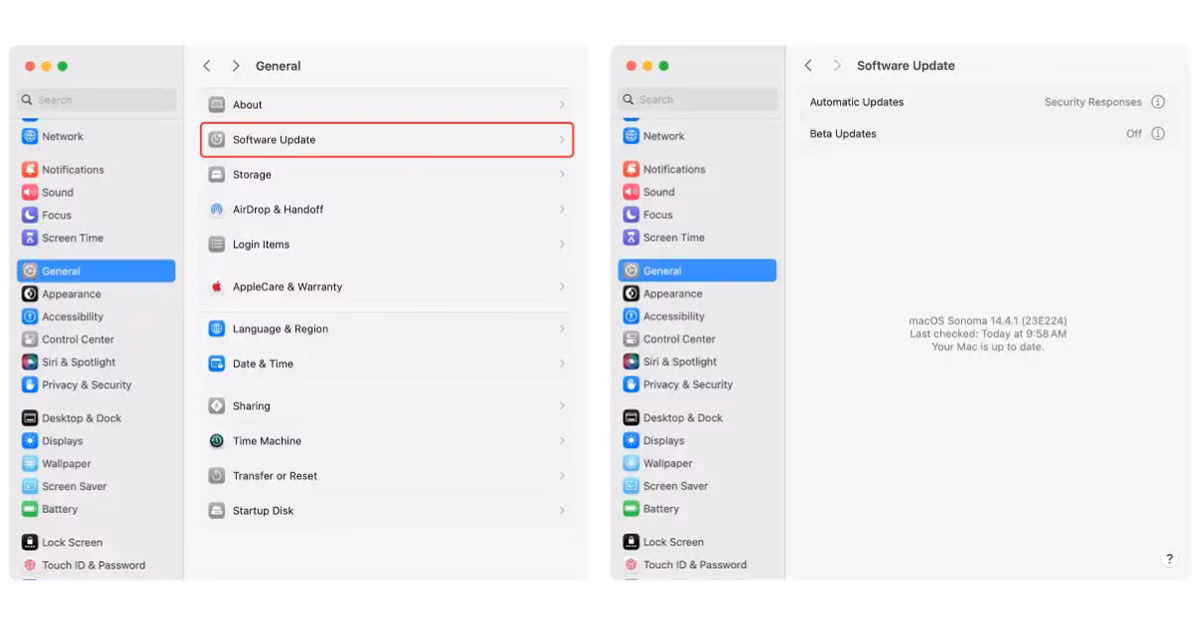Select Screen Time in right window sidebar

pos(697,238)
